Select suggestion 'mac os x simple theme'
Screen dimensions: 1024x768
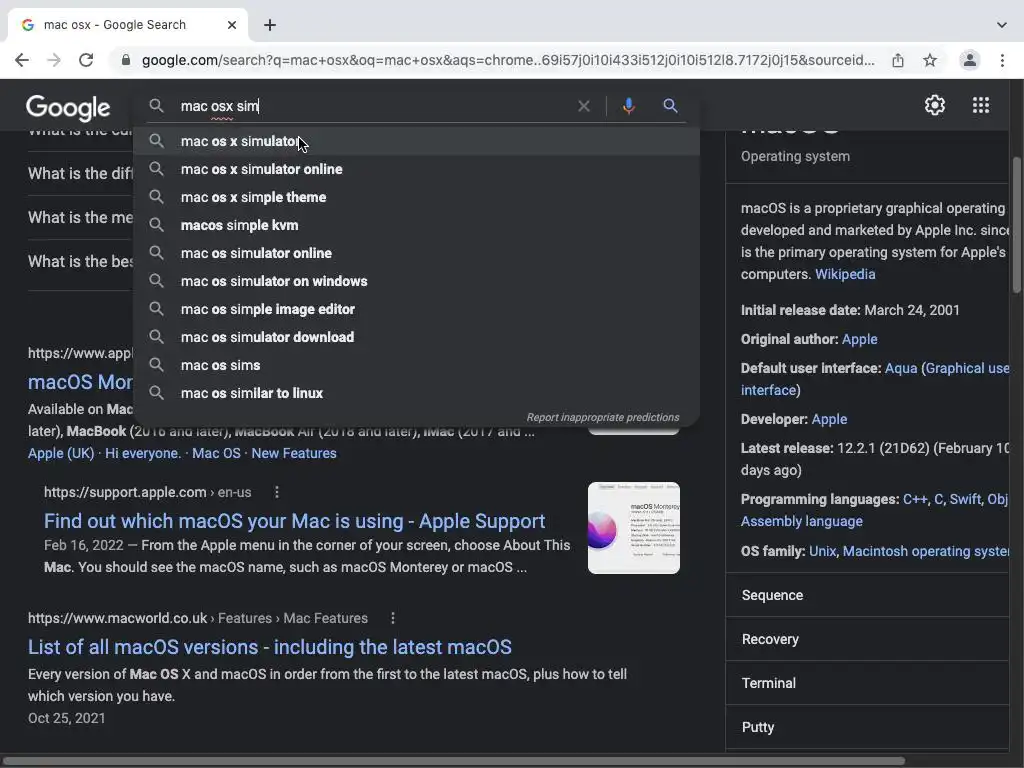[417, 197]
